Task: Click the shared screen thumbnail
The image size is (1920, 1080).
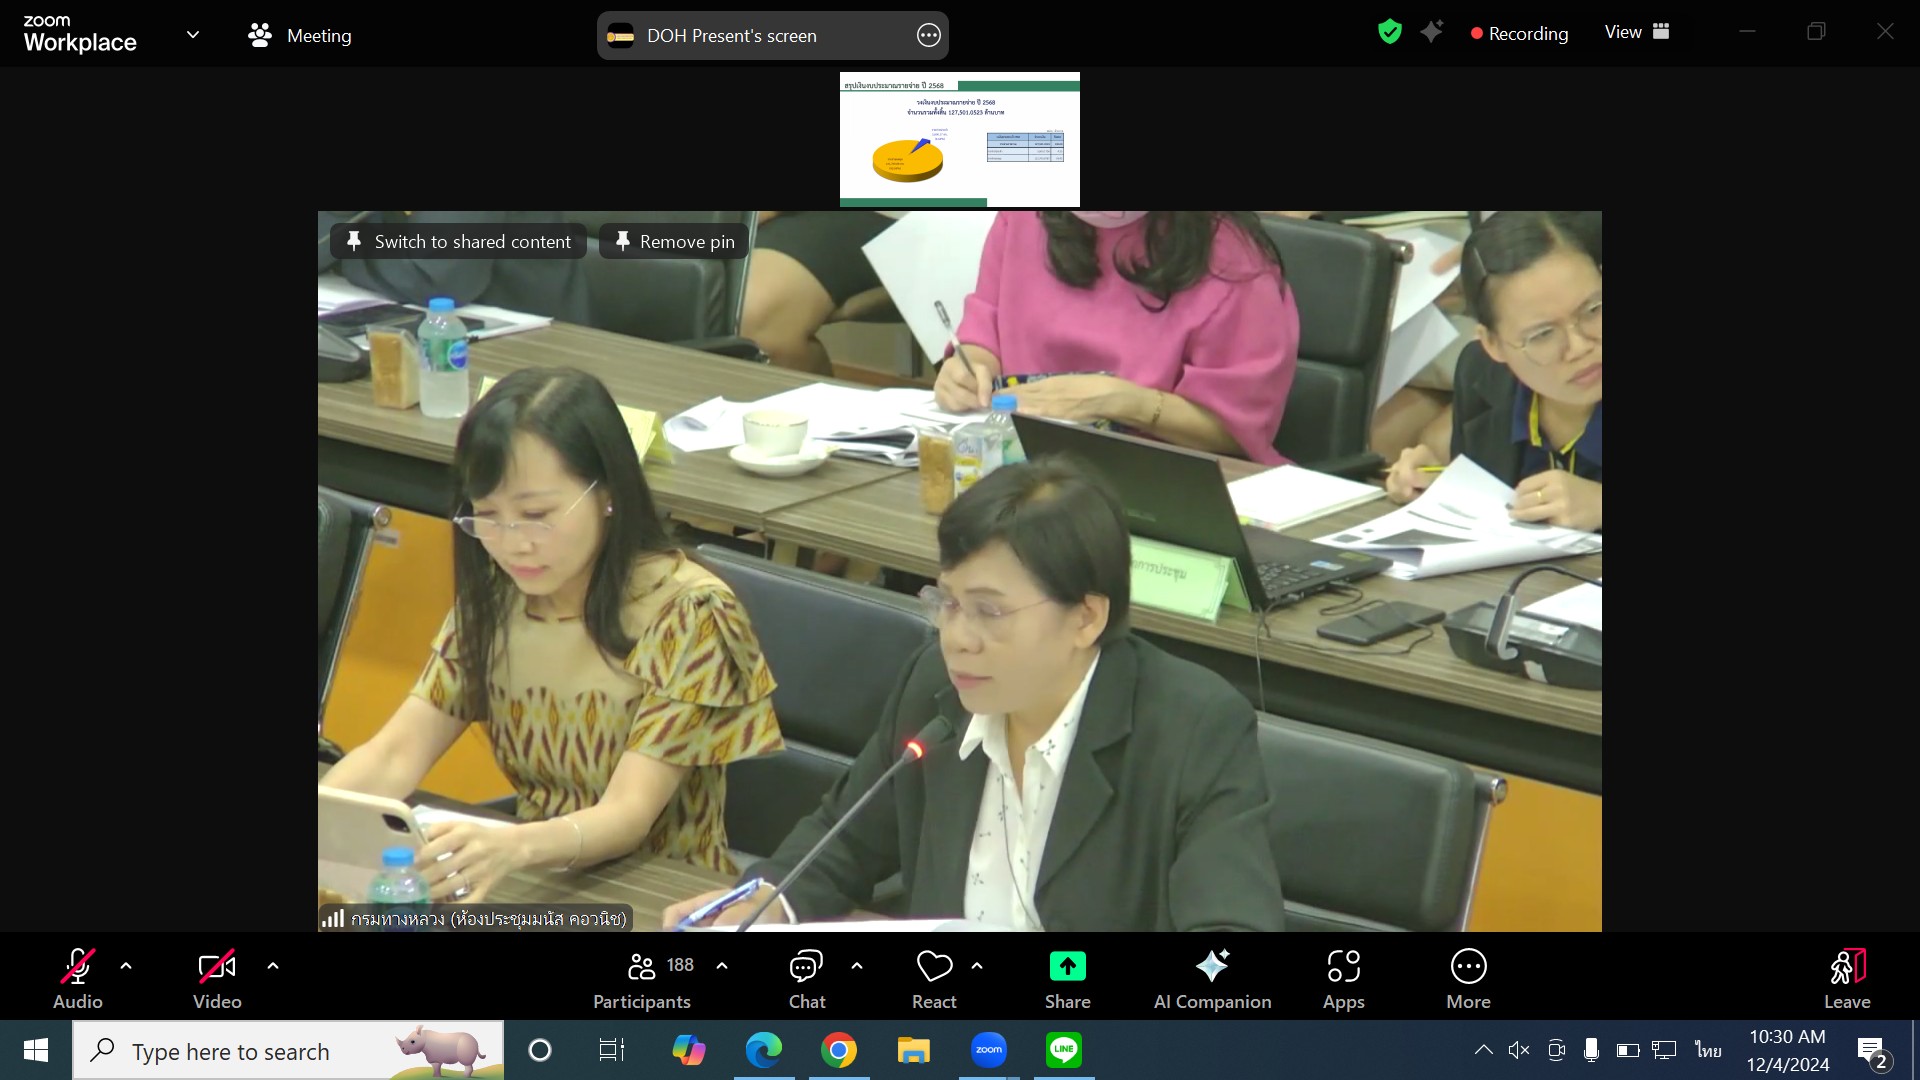Action: click(959, 139)
